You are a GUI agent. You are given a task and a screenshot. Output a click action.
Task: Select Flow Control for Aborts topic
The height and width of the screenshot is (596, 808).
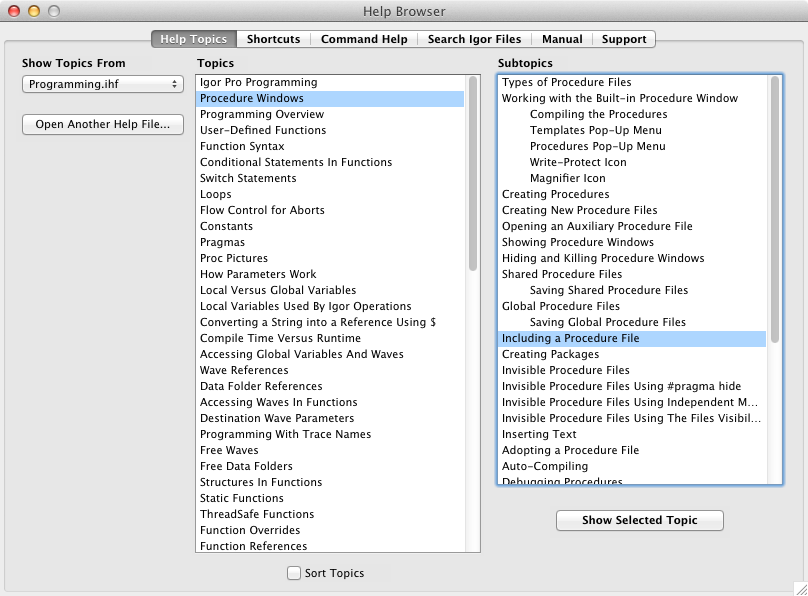330,210
